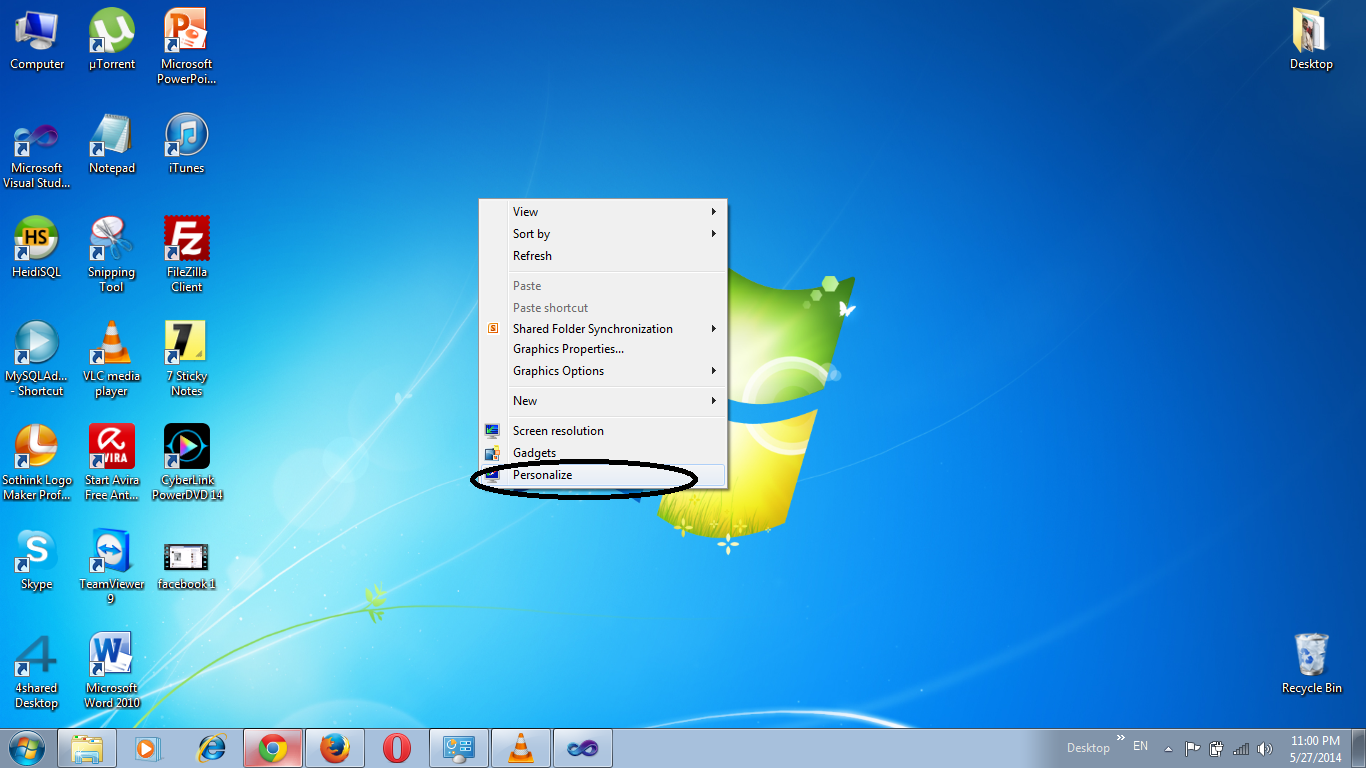Select the Snipping Tool shortcut

tap(112, 255)
